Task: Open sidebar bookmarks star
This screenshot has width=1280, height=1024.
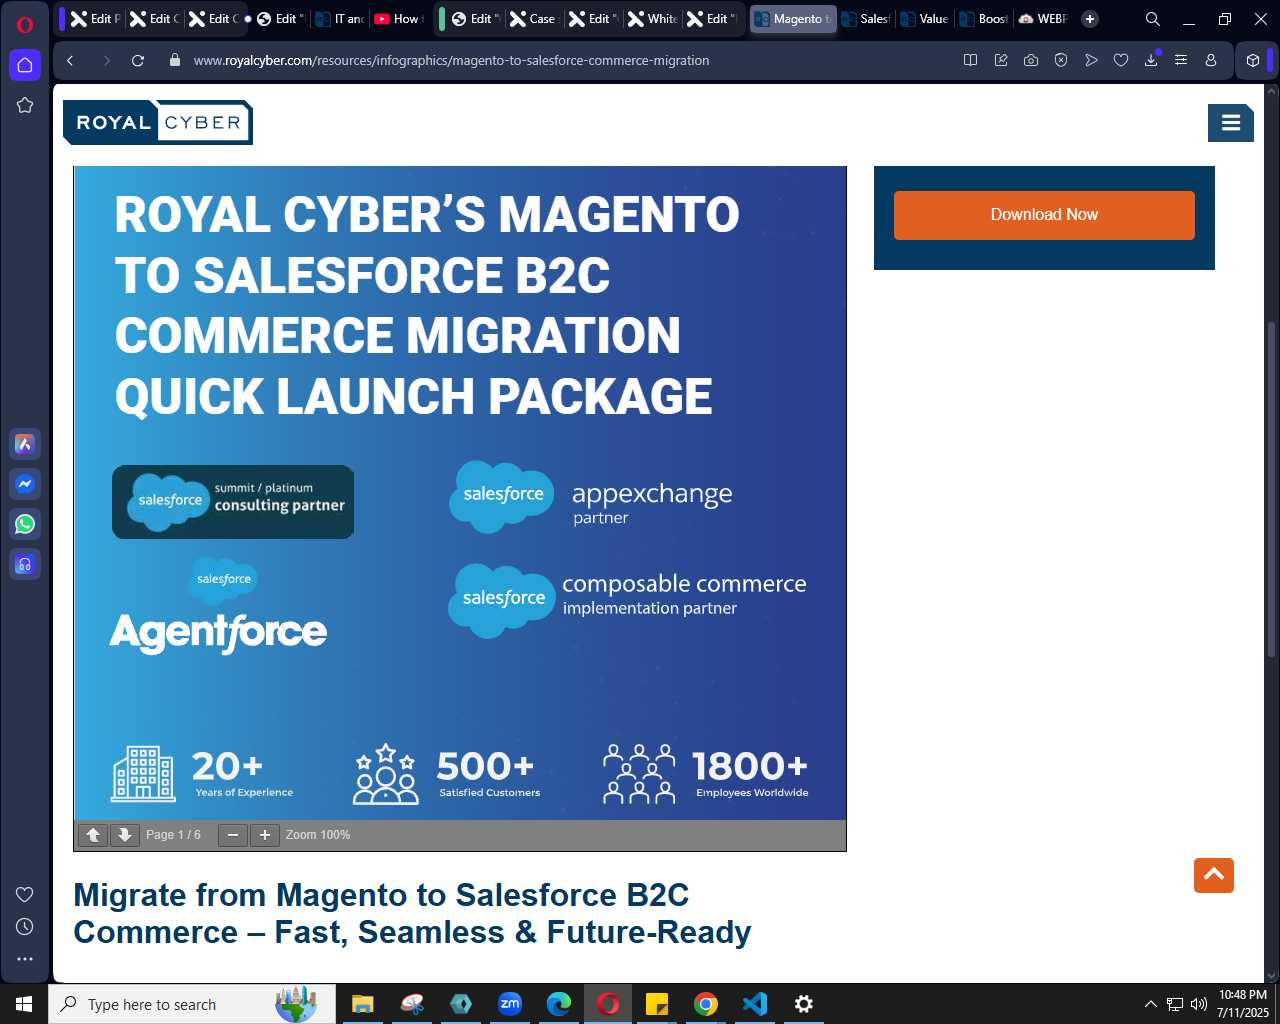Action: (x=25, y=105)
